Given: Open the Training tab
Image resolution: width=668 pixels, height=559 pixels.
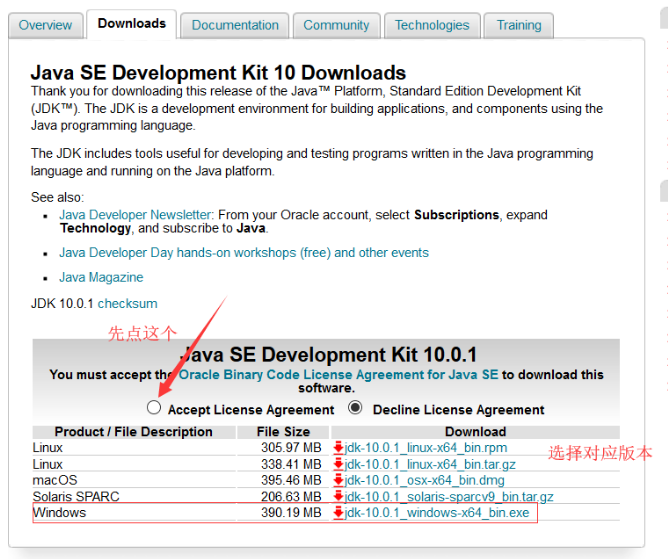Looking at the screenshot, I should pyautogui.click(x=519, y=25).
